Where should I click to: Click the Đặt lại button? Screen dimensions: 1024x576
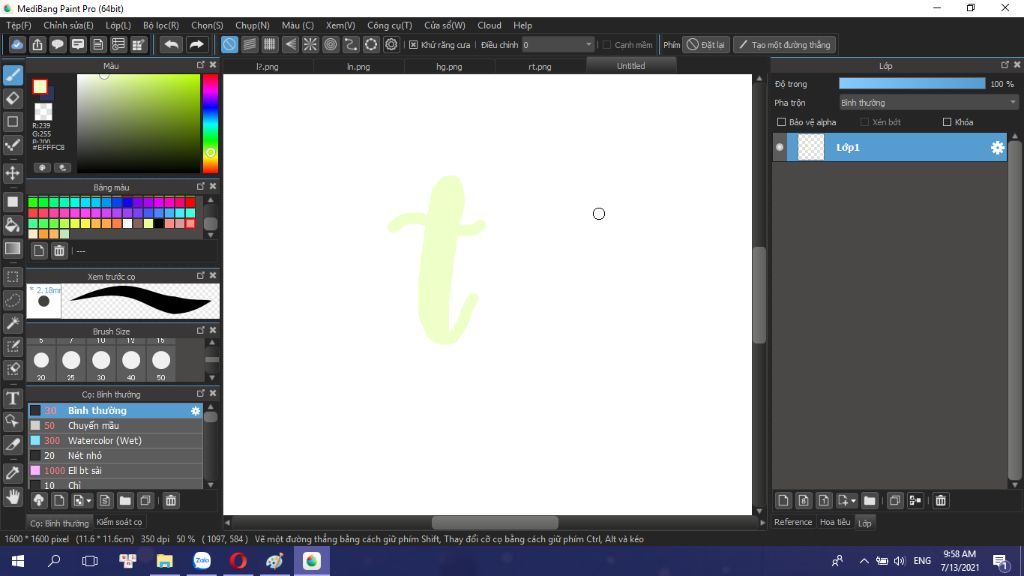pos(705,45)
